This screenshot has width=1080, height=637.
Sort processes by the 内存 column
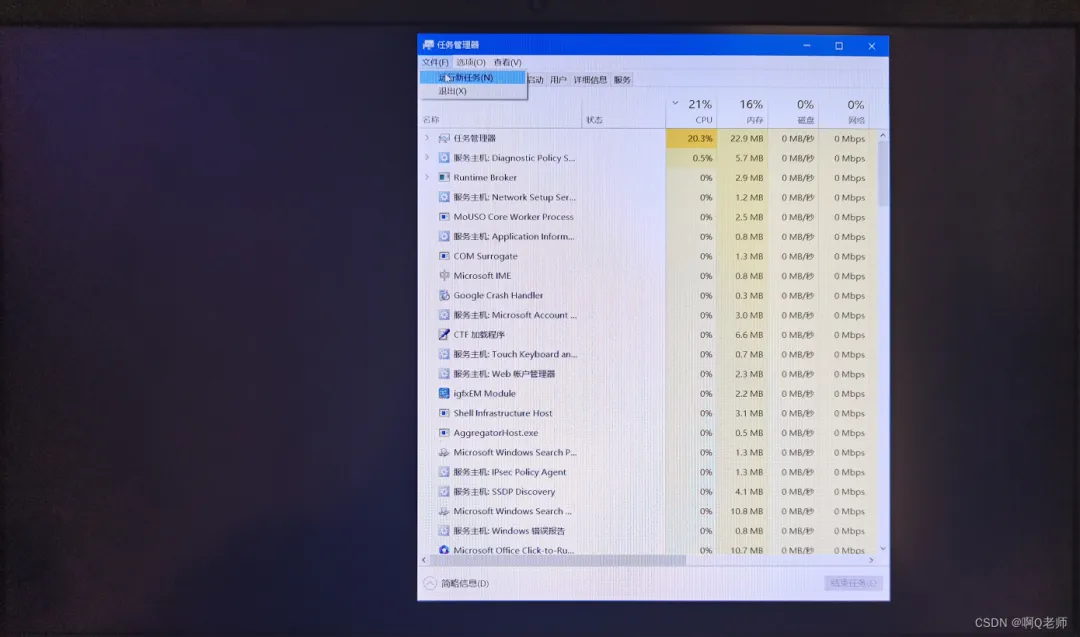(x=752, y=112)
